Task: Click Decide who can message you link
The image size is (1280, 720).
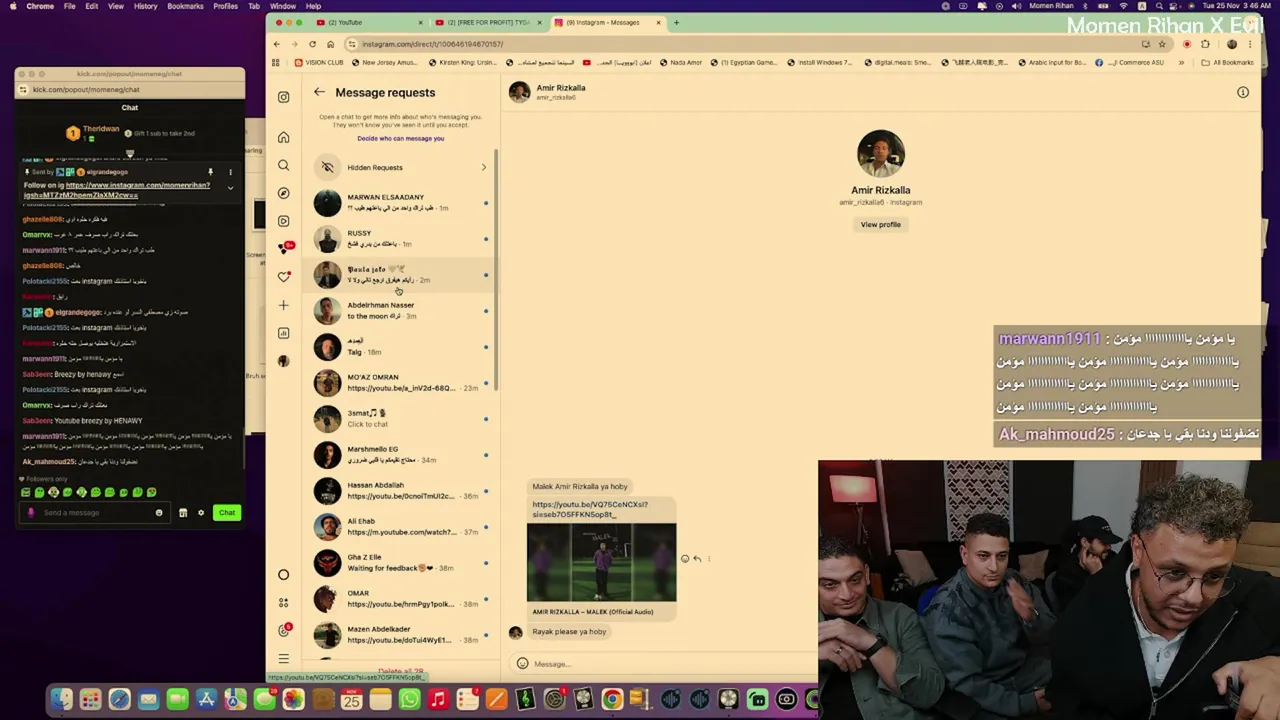Action: click(x=400, y=139)
